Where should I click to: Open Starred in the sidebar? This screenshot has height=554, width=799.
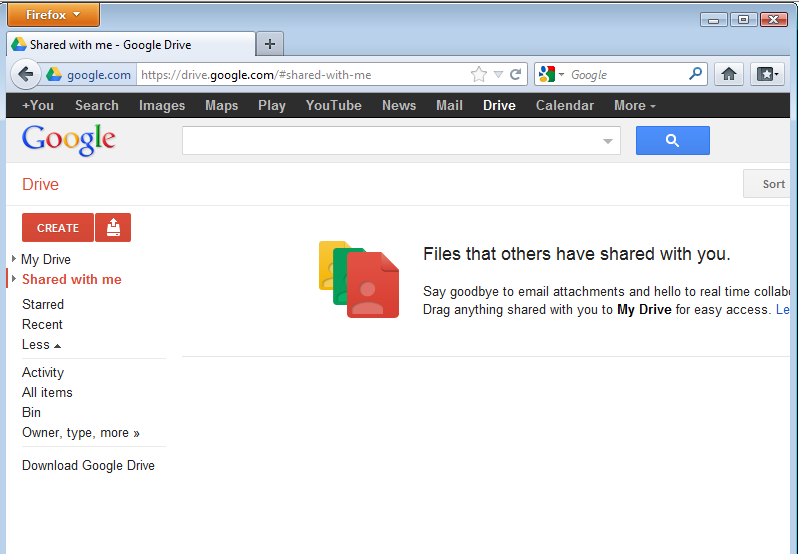pyautogui.click(x=43, y=304)
